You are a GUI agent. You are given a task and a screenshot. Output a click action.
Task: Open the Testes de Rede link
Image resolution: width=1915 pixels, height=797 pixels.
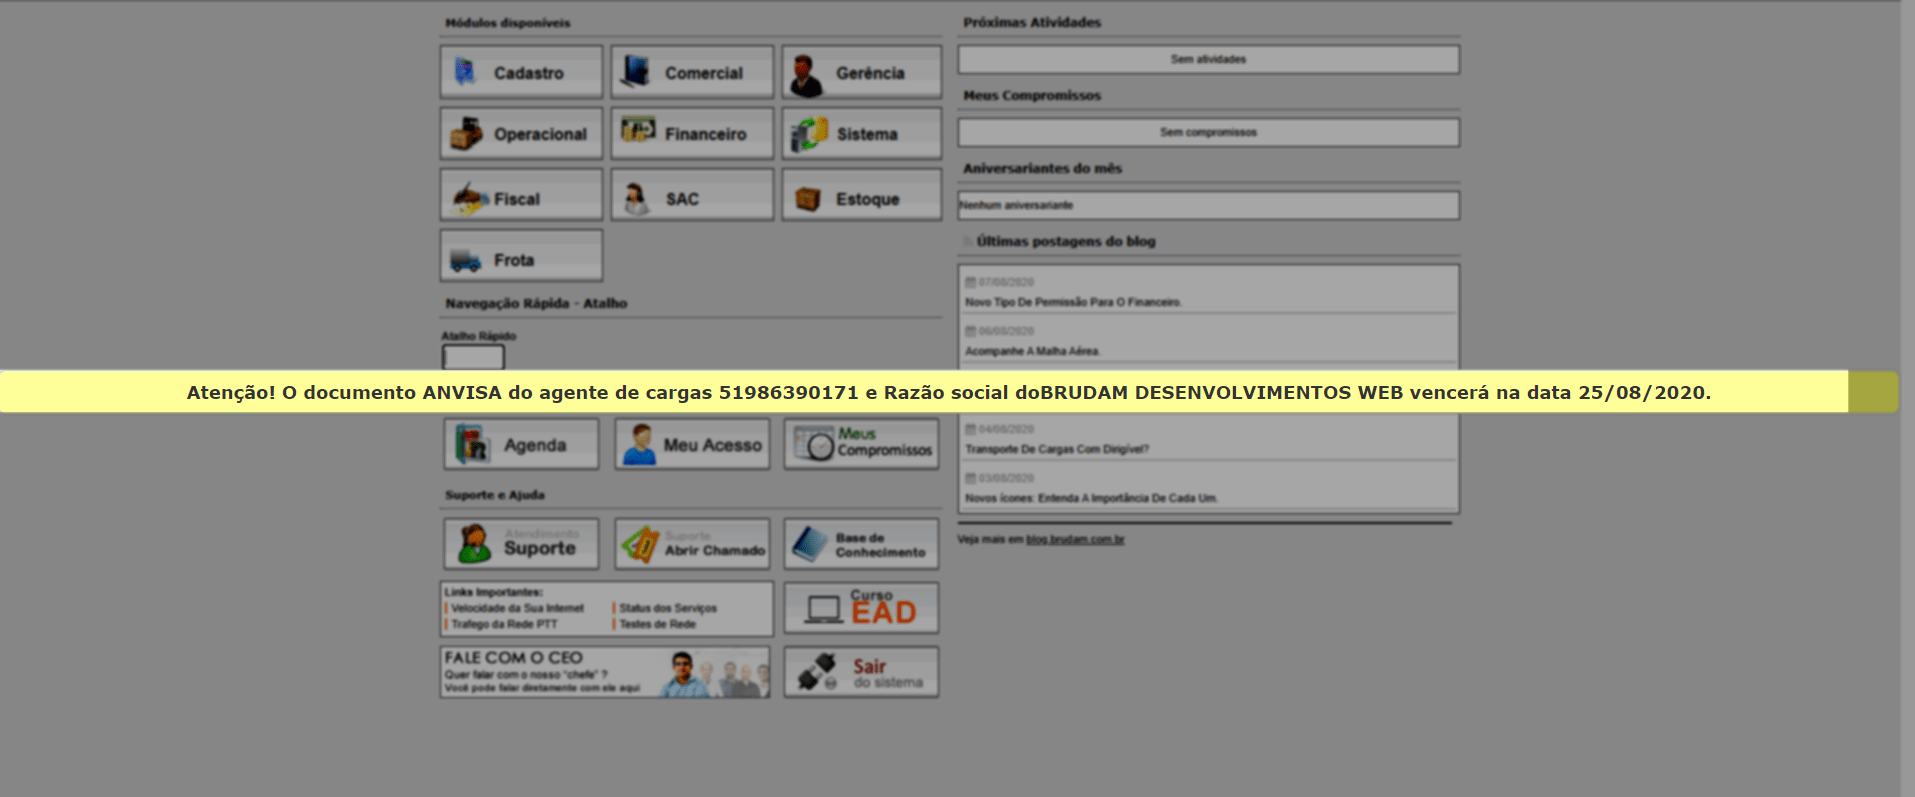[657, 624]
